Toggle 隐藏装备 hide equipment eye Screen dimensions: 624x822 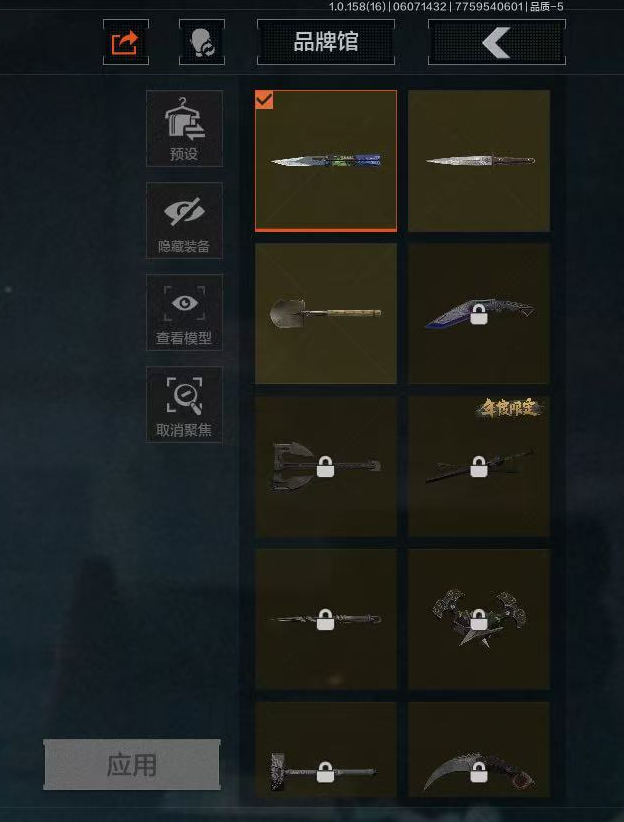[184, 221]
